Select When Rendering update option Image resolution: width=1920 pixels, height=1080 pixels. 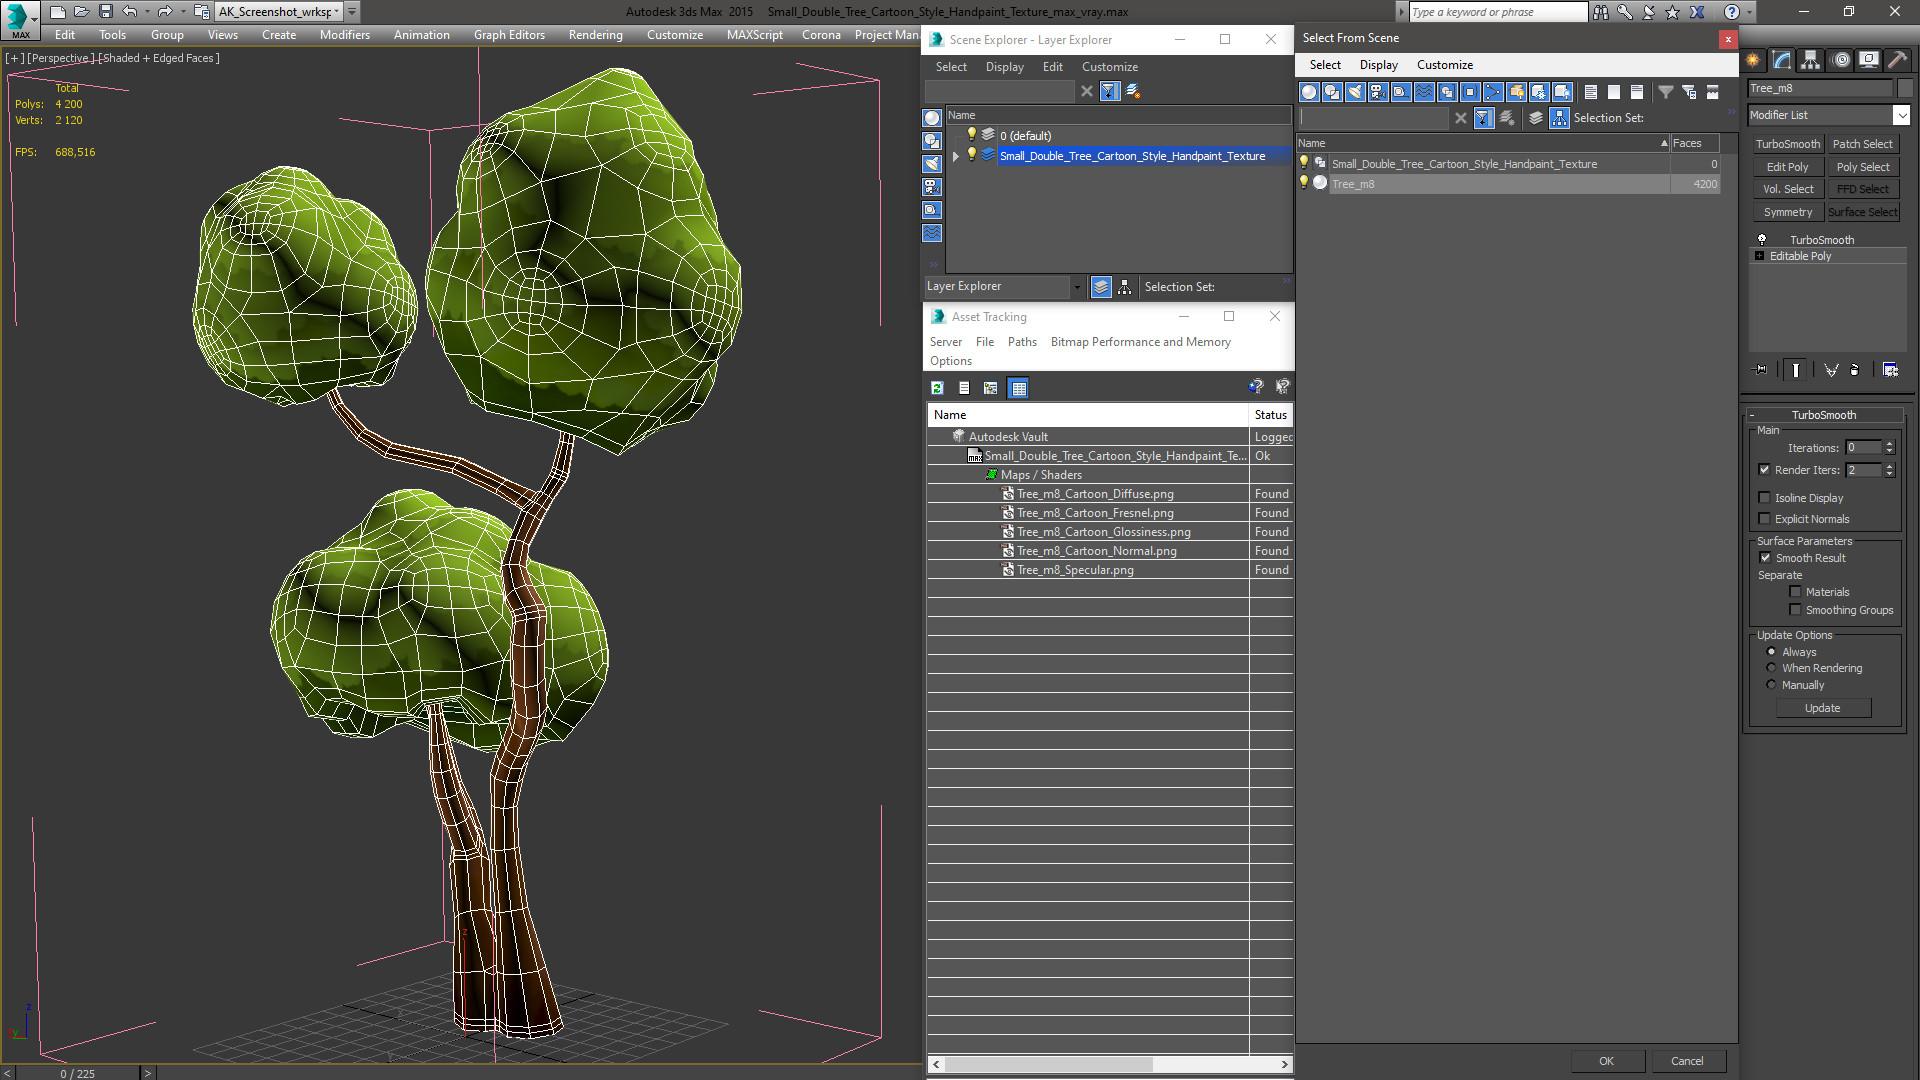click(1771, 668)
